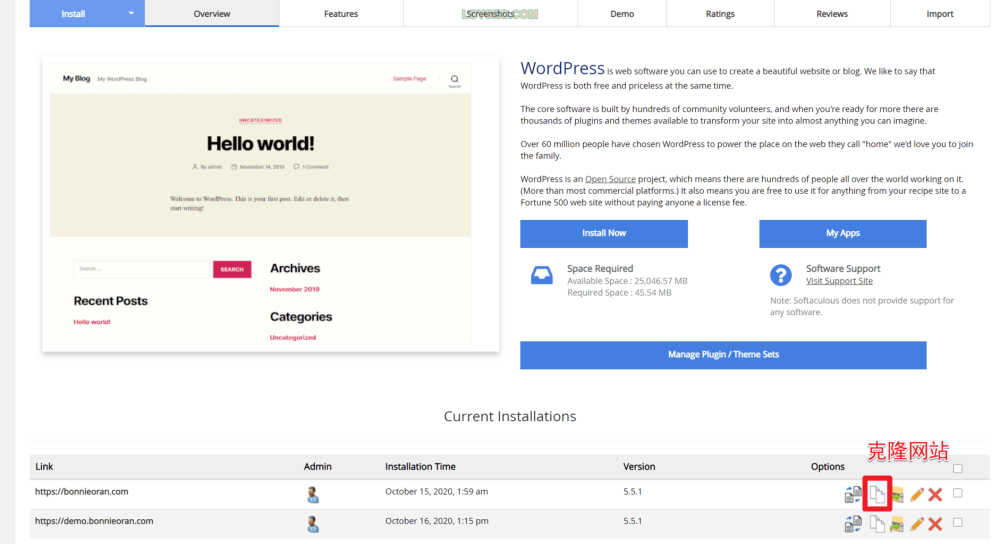Click the Space Required label
The image size is (1000, 544).
pyautogui.click(x=600, y=268)
